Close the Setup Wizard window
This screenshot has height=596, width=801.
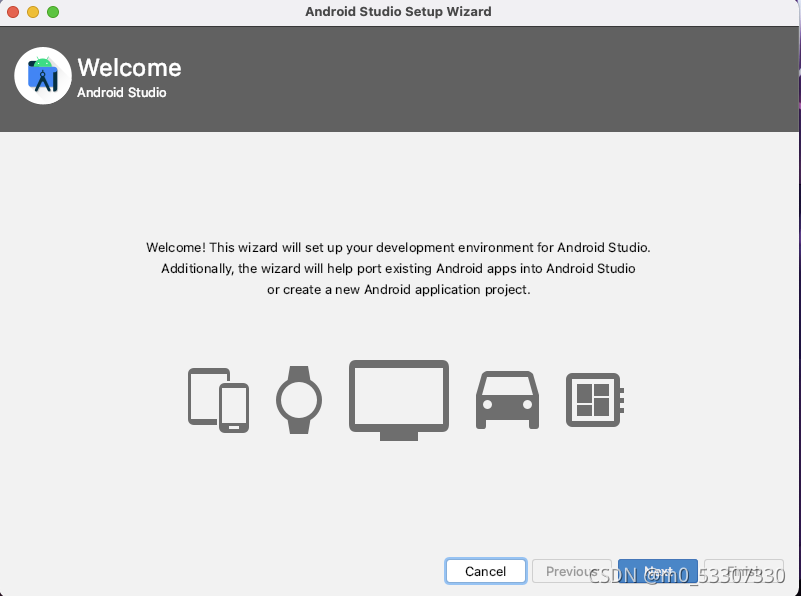click(x=13, y=12)
